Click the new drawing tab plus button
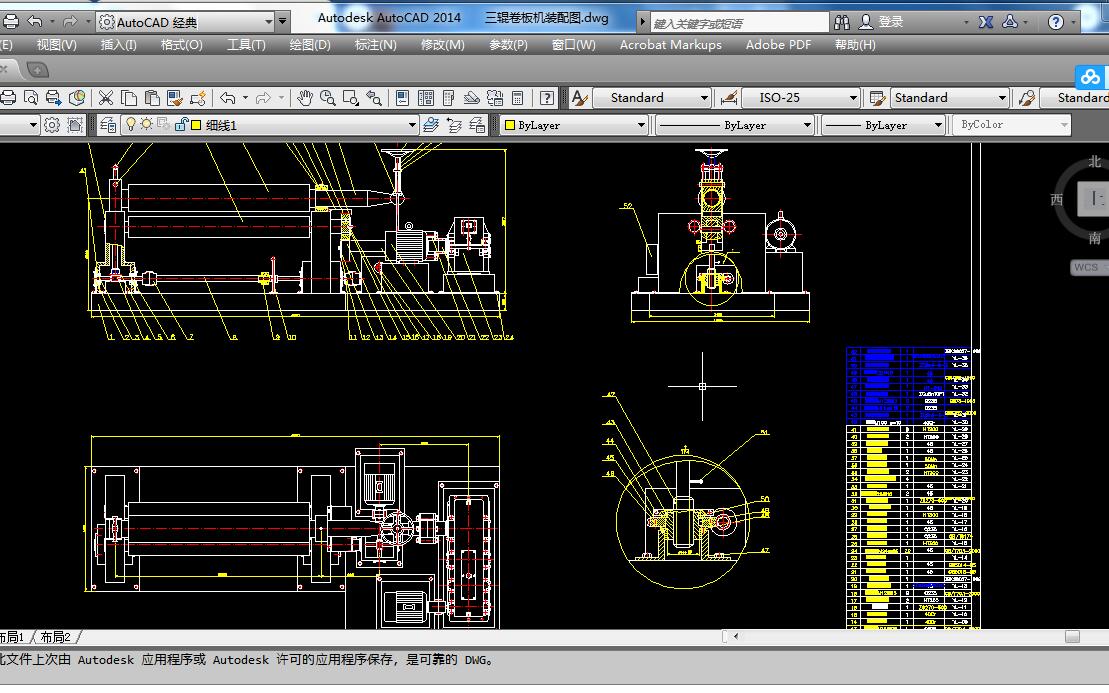This screenshot has height=693, width=1109. 37,70
